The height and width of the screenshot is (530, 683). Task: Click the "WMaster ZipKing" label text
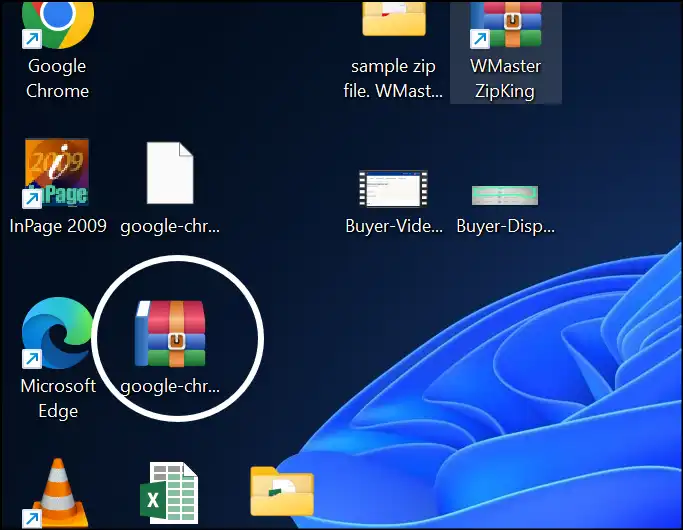505,78
